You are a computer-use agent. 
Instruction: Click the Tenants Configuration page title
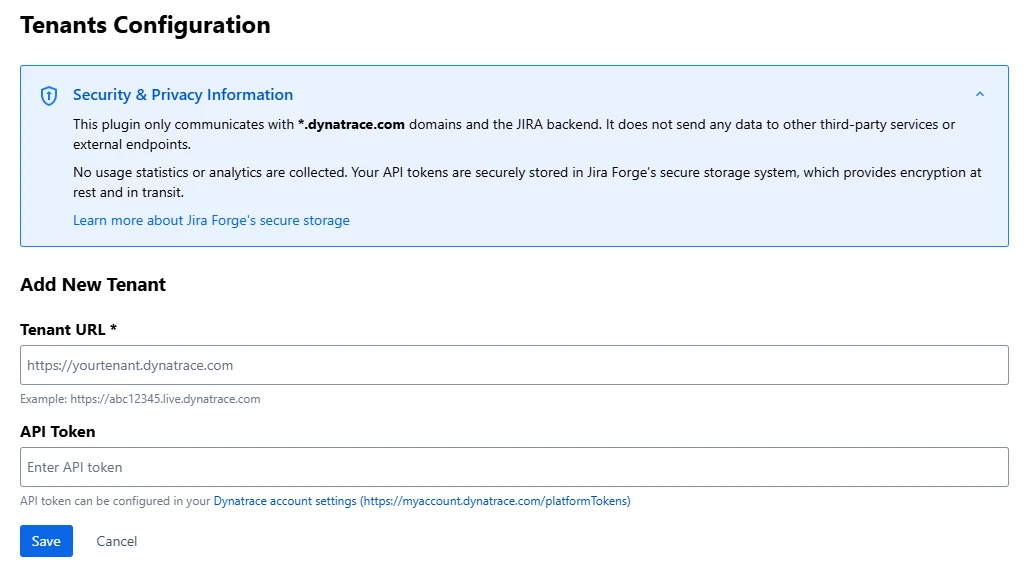[x=145, y=25]
